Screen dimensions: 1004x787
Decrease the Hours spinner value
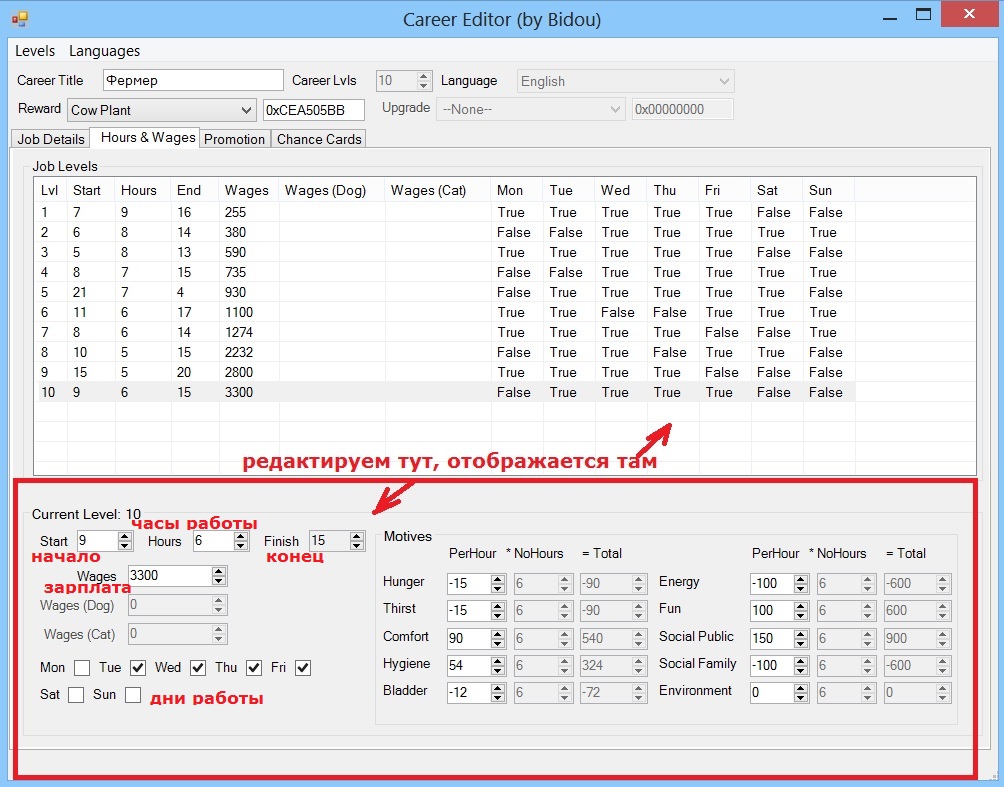pyautogui.click(x=241, y=546)
